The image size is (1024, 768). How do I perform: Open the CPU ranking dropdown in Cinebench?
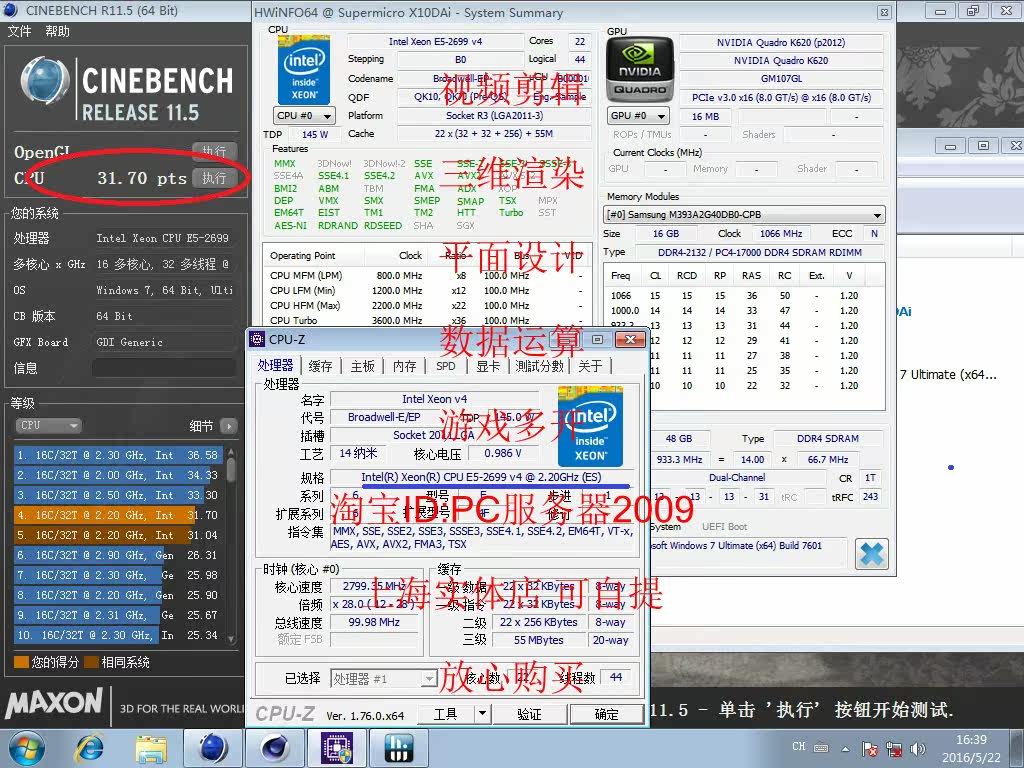tap(48, 426)
